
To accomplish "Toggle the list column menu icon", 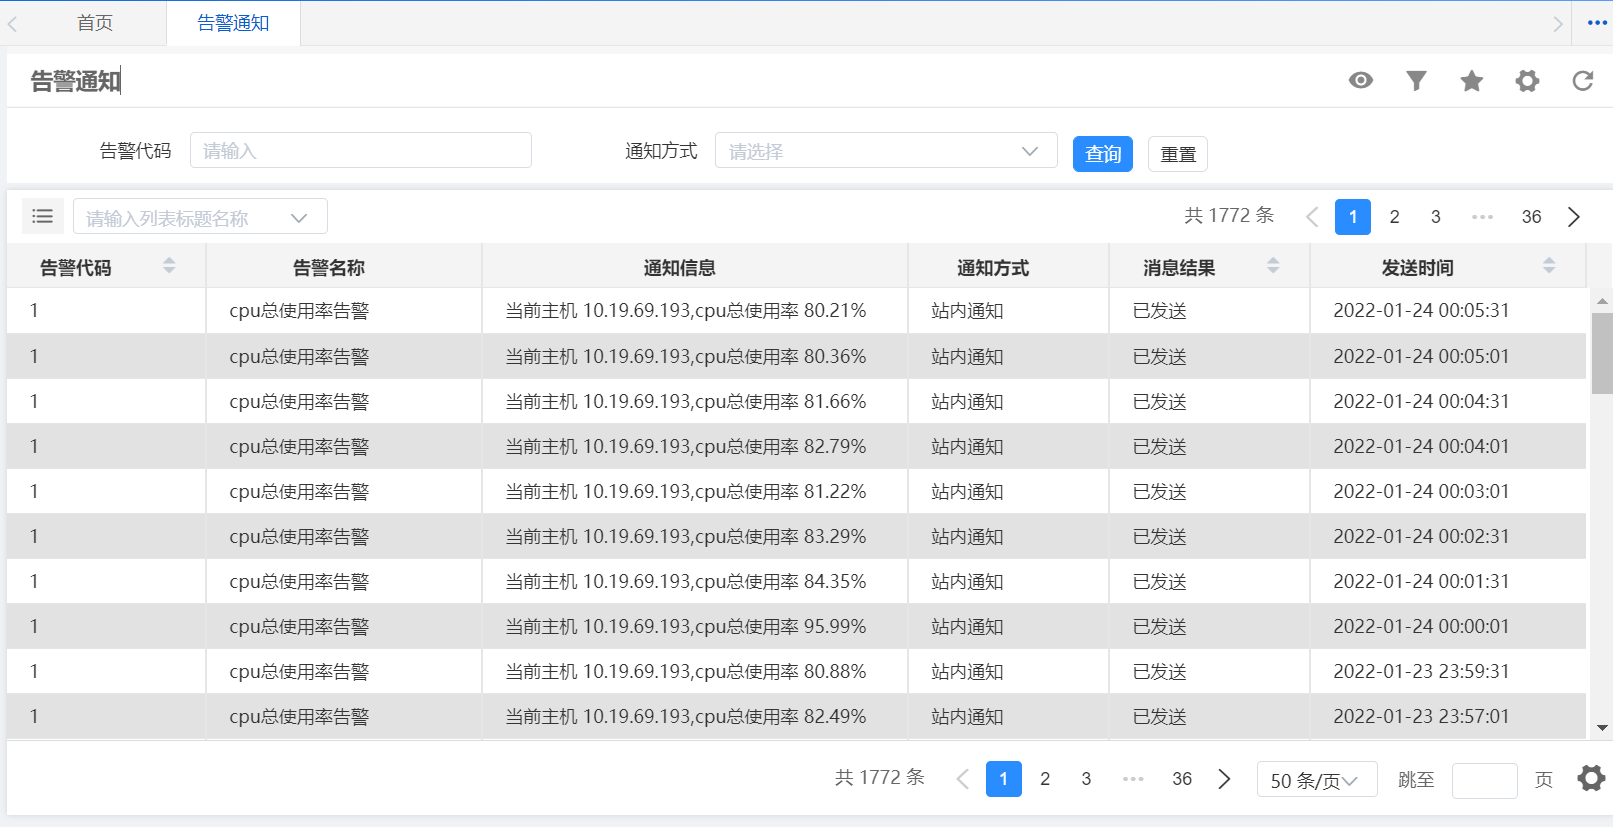I will coord(43,216).
